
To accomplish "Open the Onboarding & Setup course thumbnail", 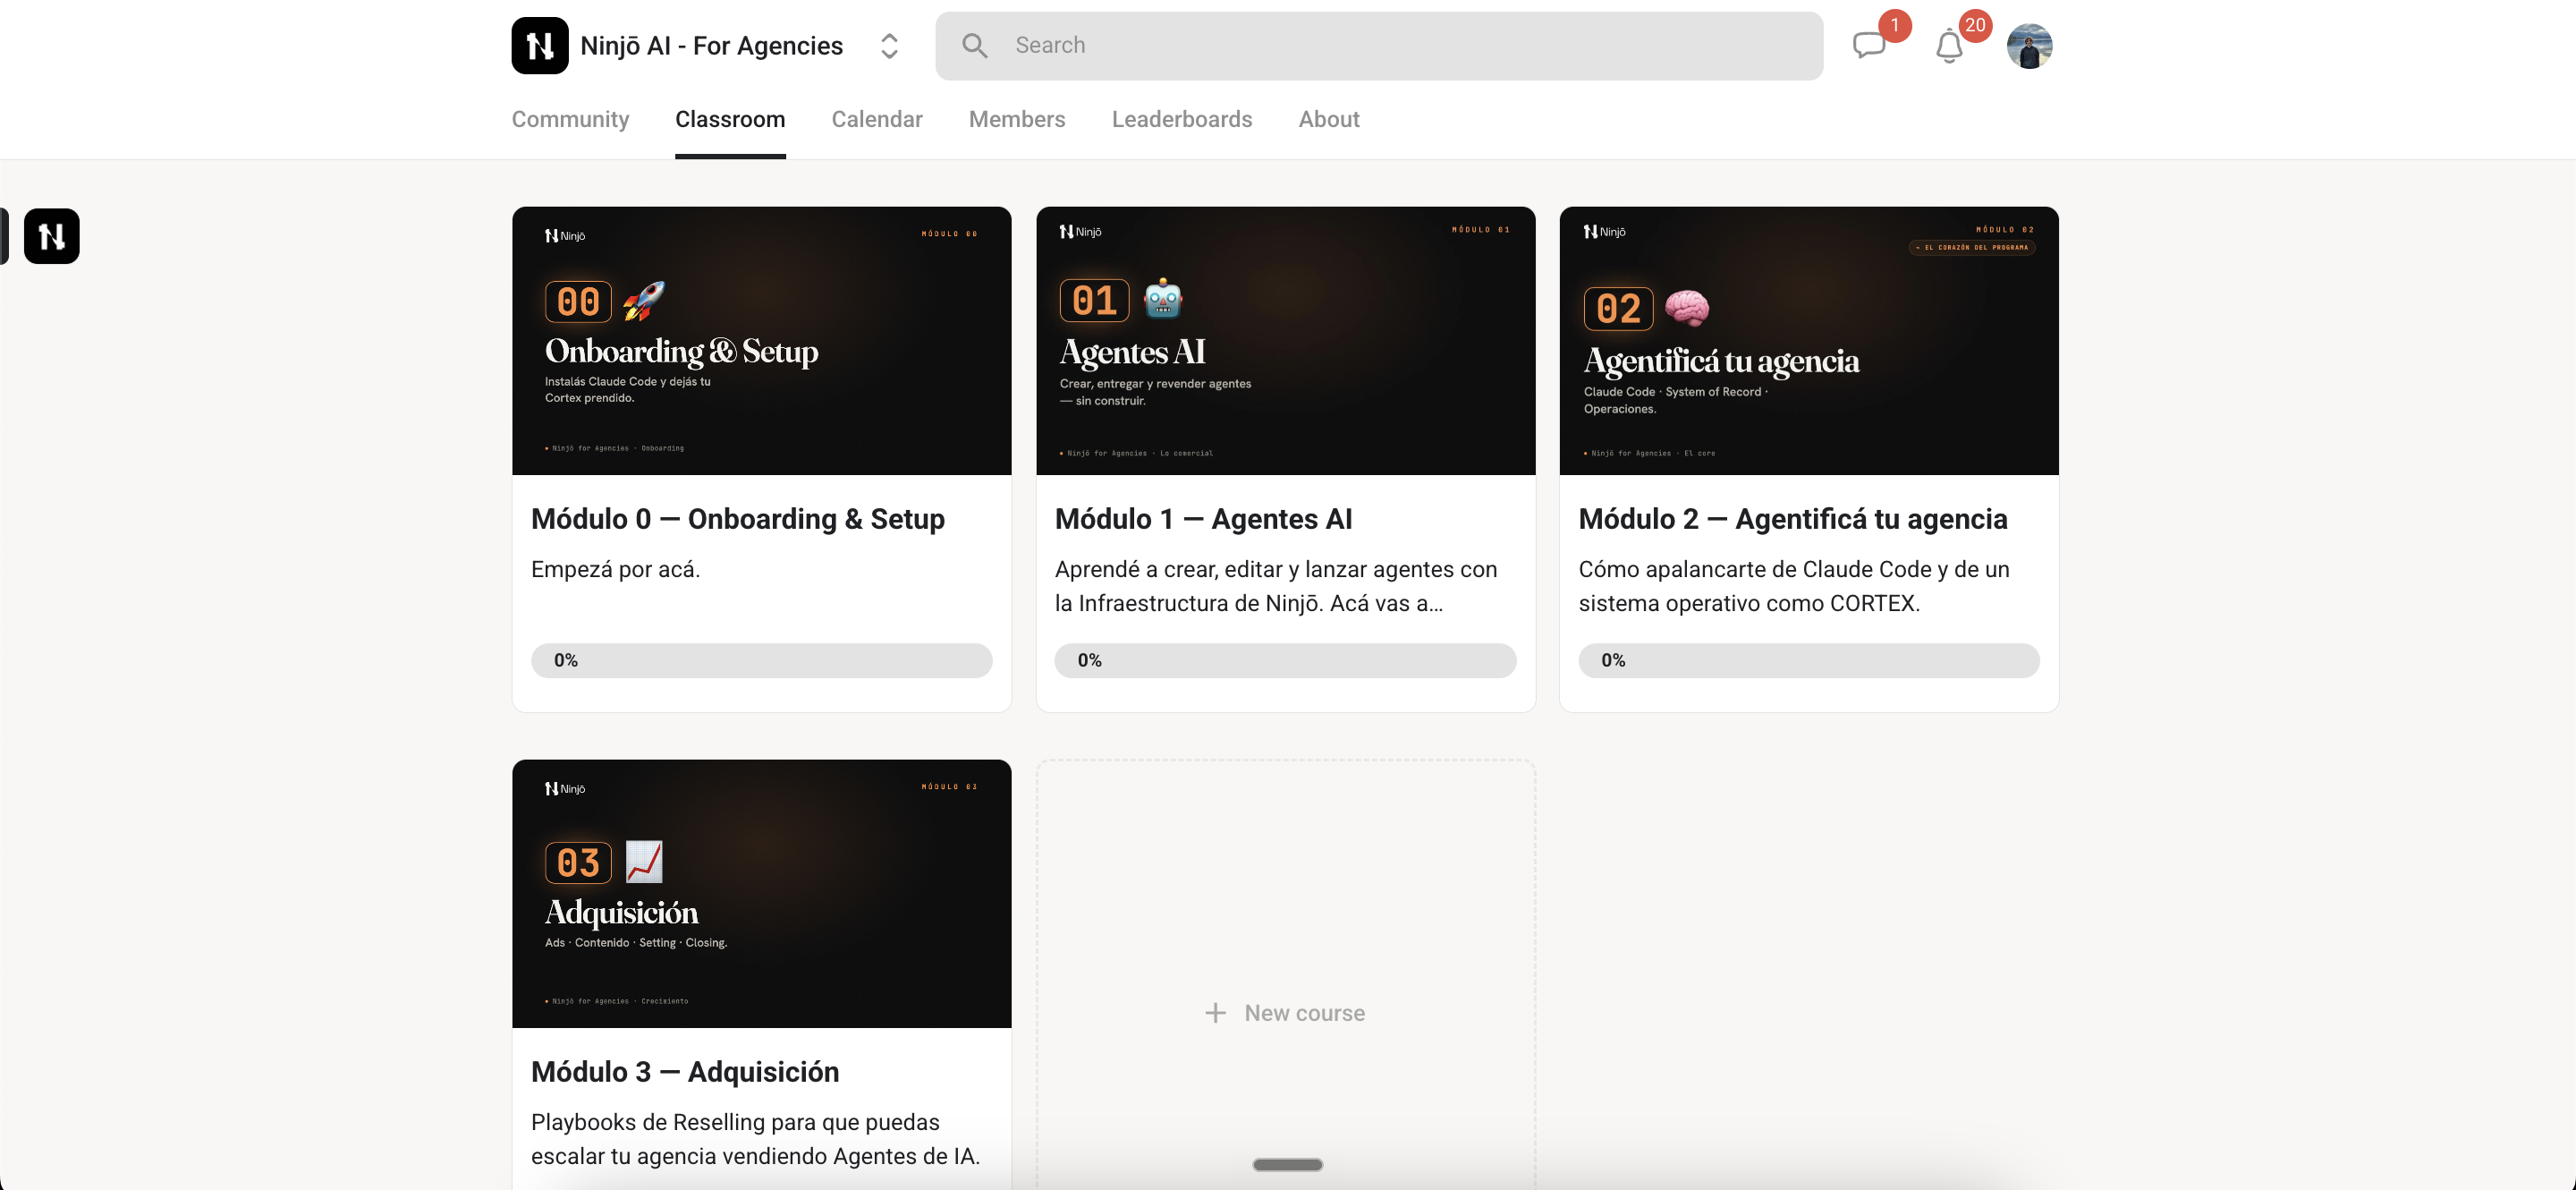I will tap(762, 341).
